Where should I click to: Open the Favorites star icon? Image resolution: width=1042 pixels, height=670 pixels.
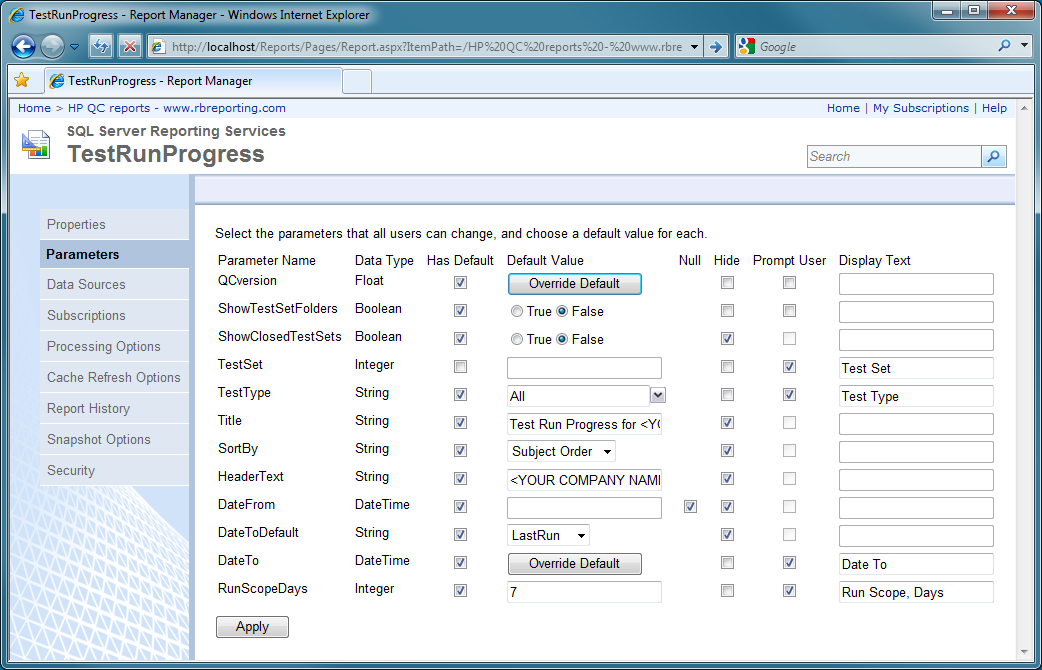point(23,80)
